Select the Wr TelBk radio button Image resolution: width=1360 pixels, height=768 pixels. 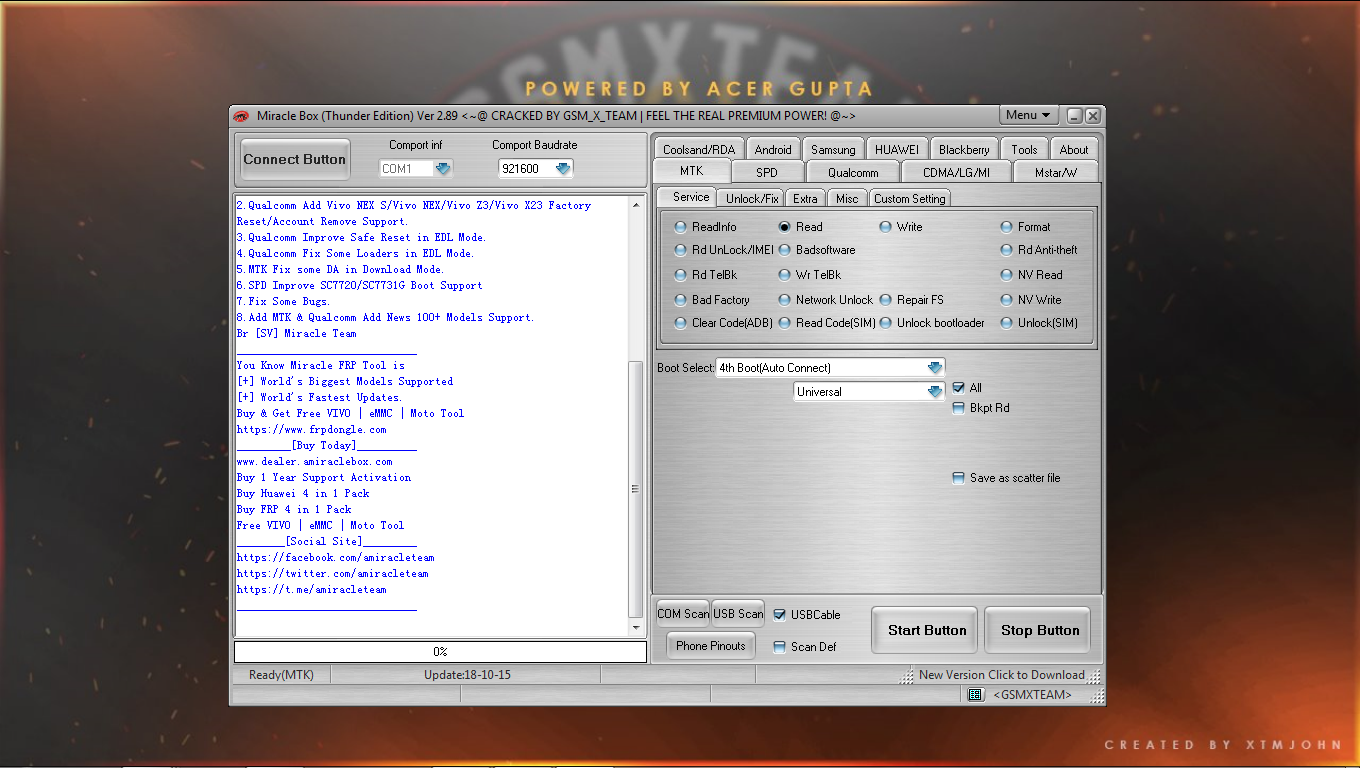pos(785,275)
